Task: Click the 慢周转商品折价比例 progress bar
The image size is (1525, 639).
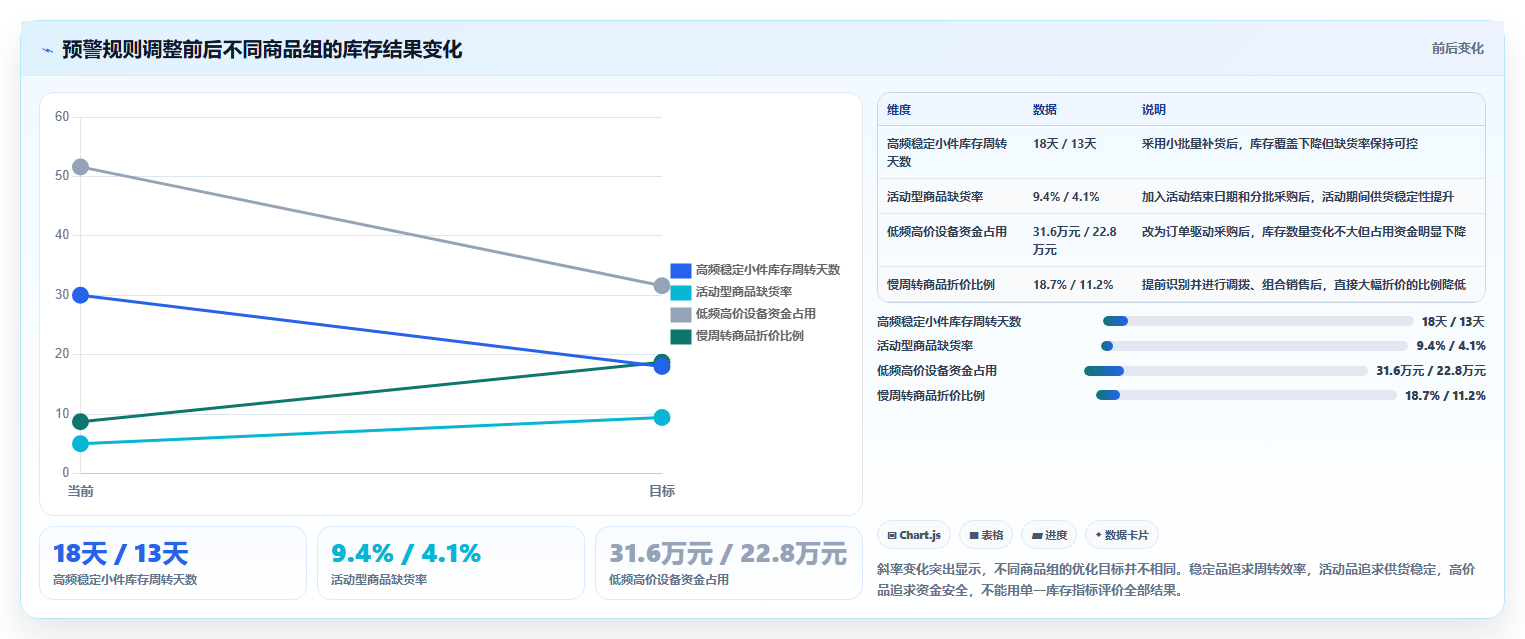Action: 1246,395
